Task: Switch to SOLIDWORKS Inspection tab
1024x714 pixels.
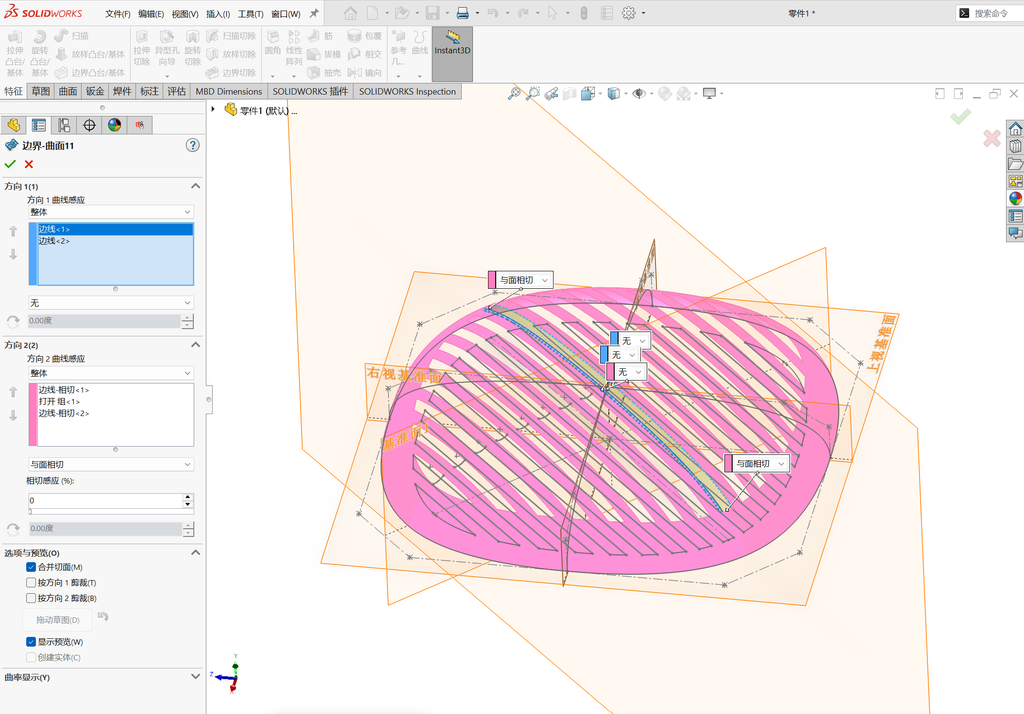Action: tap(408, 91)
